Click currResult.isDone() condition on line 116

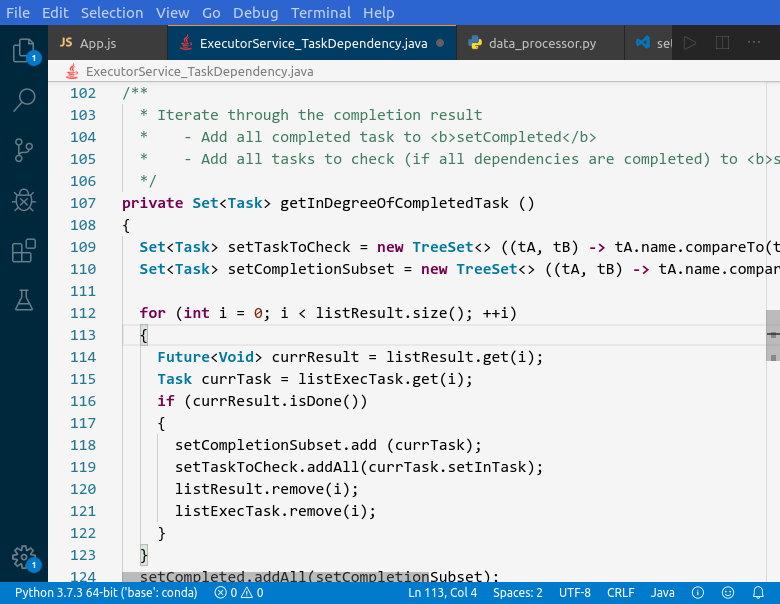tap(276, 401)
